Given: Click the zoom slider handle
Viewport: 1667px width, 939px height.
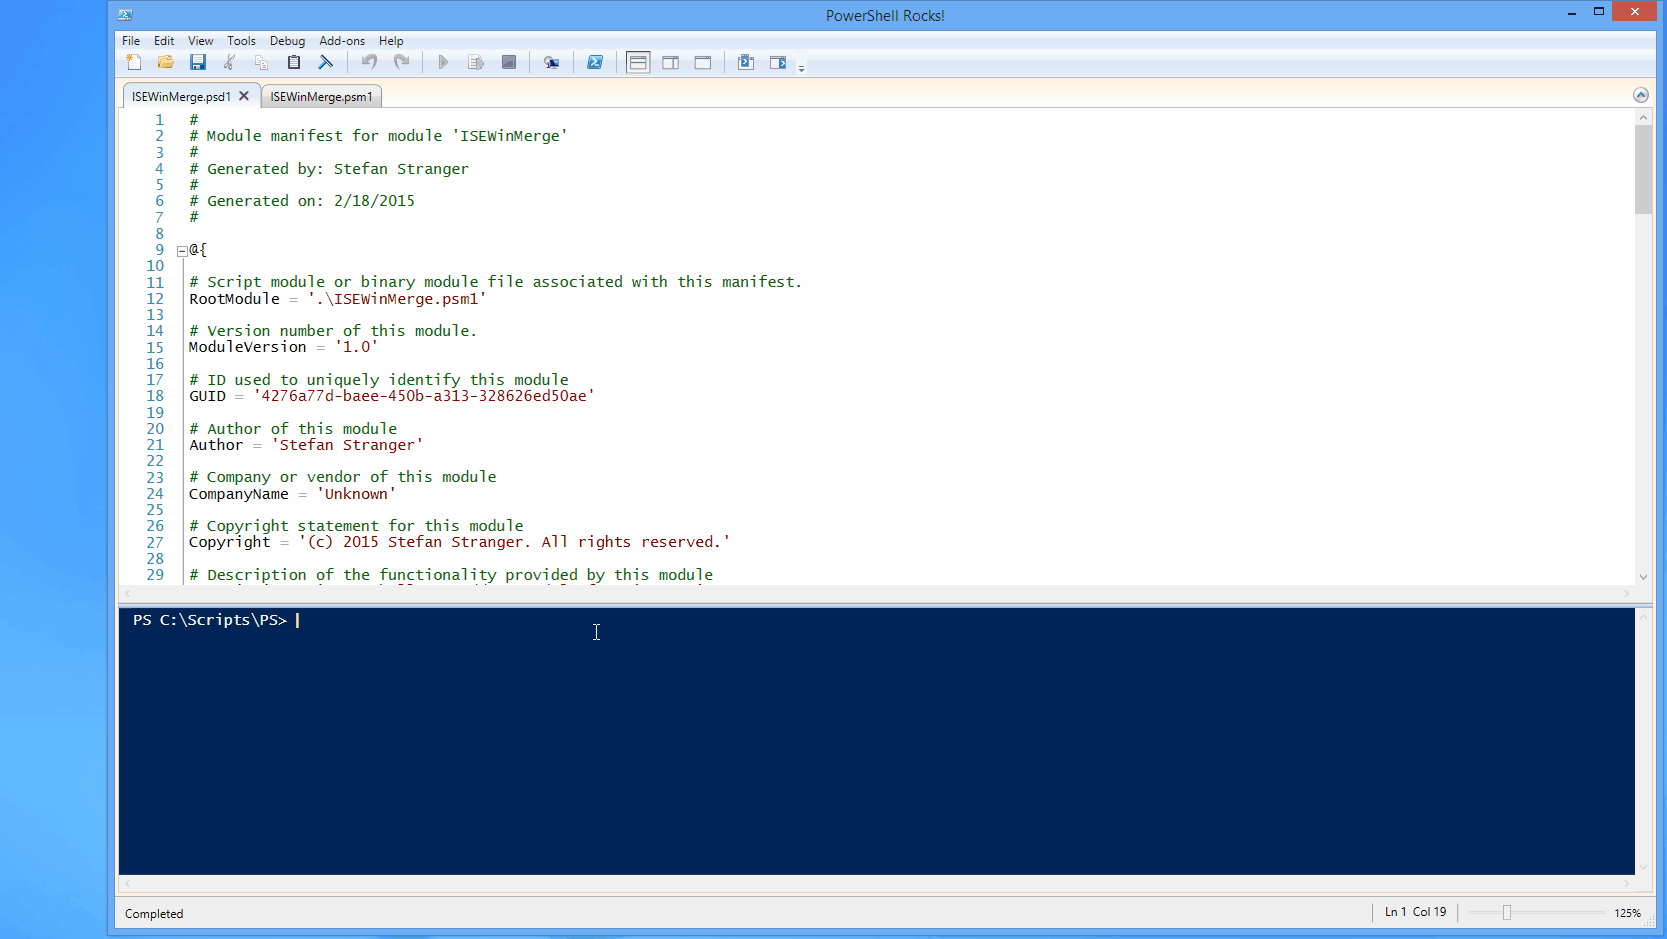Looking at the screenshot, I should pyautogui.click(x=1507, y=912).
